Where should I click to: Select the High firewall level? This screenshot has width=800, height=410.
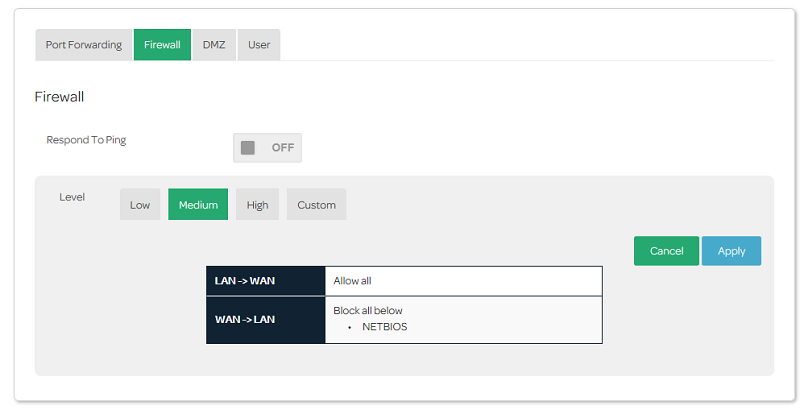[257, 204]
